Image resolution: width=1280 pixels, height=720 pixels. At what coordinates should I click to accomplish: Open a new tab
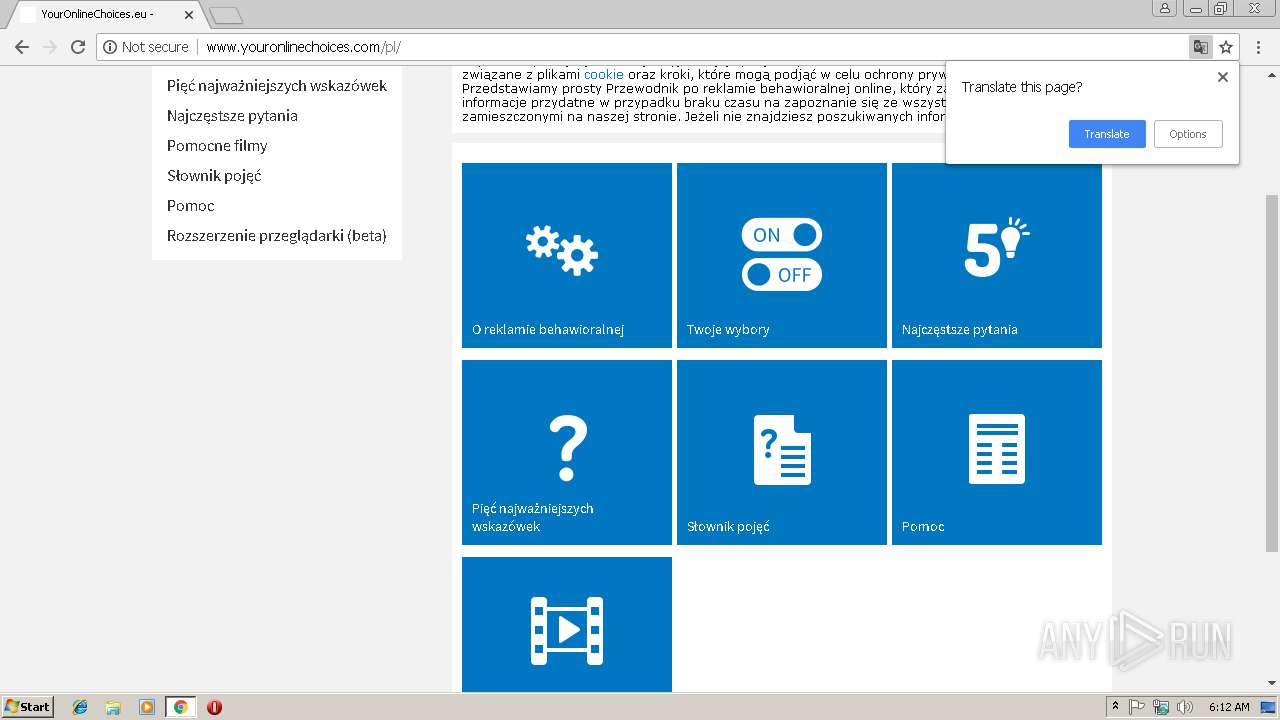point(226,15)
